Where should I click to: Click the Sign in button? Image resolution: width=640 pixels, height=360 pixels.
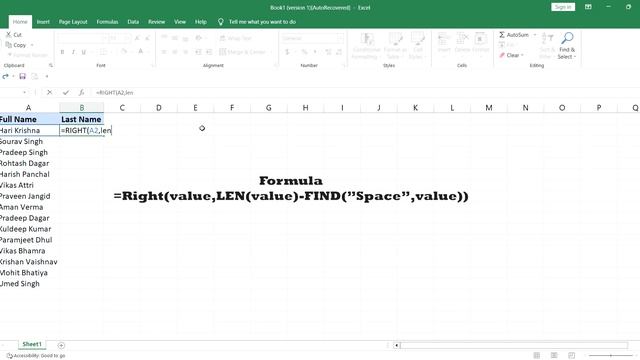click(x=563, y=7)
